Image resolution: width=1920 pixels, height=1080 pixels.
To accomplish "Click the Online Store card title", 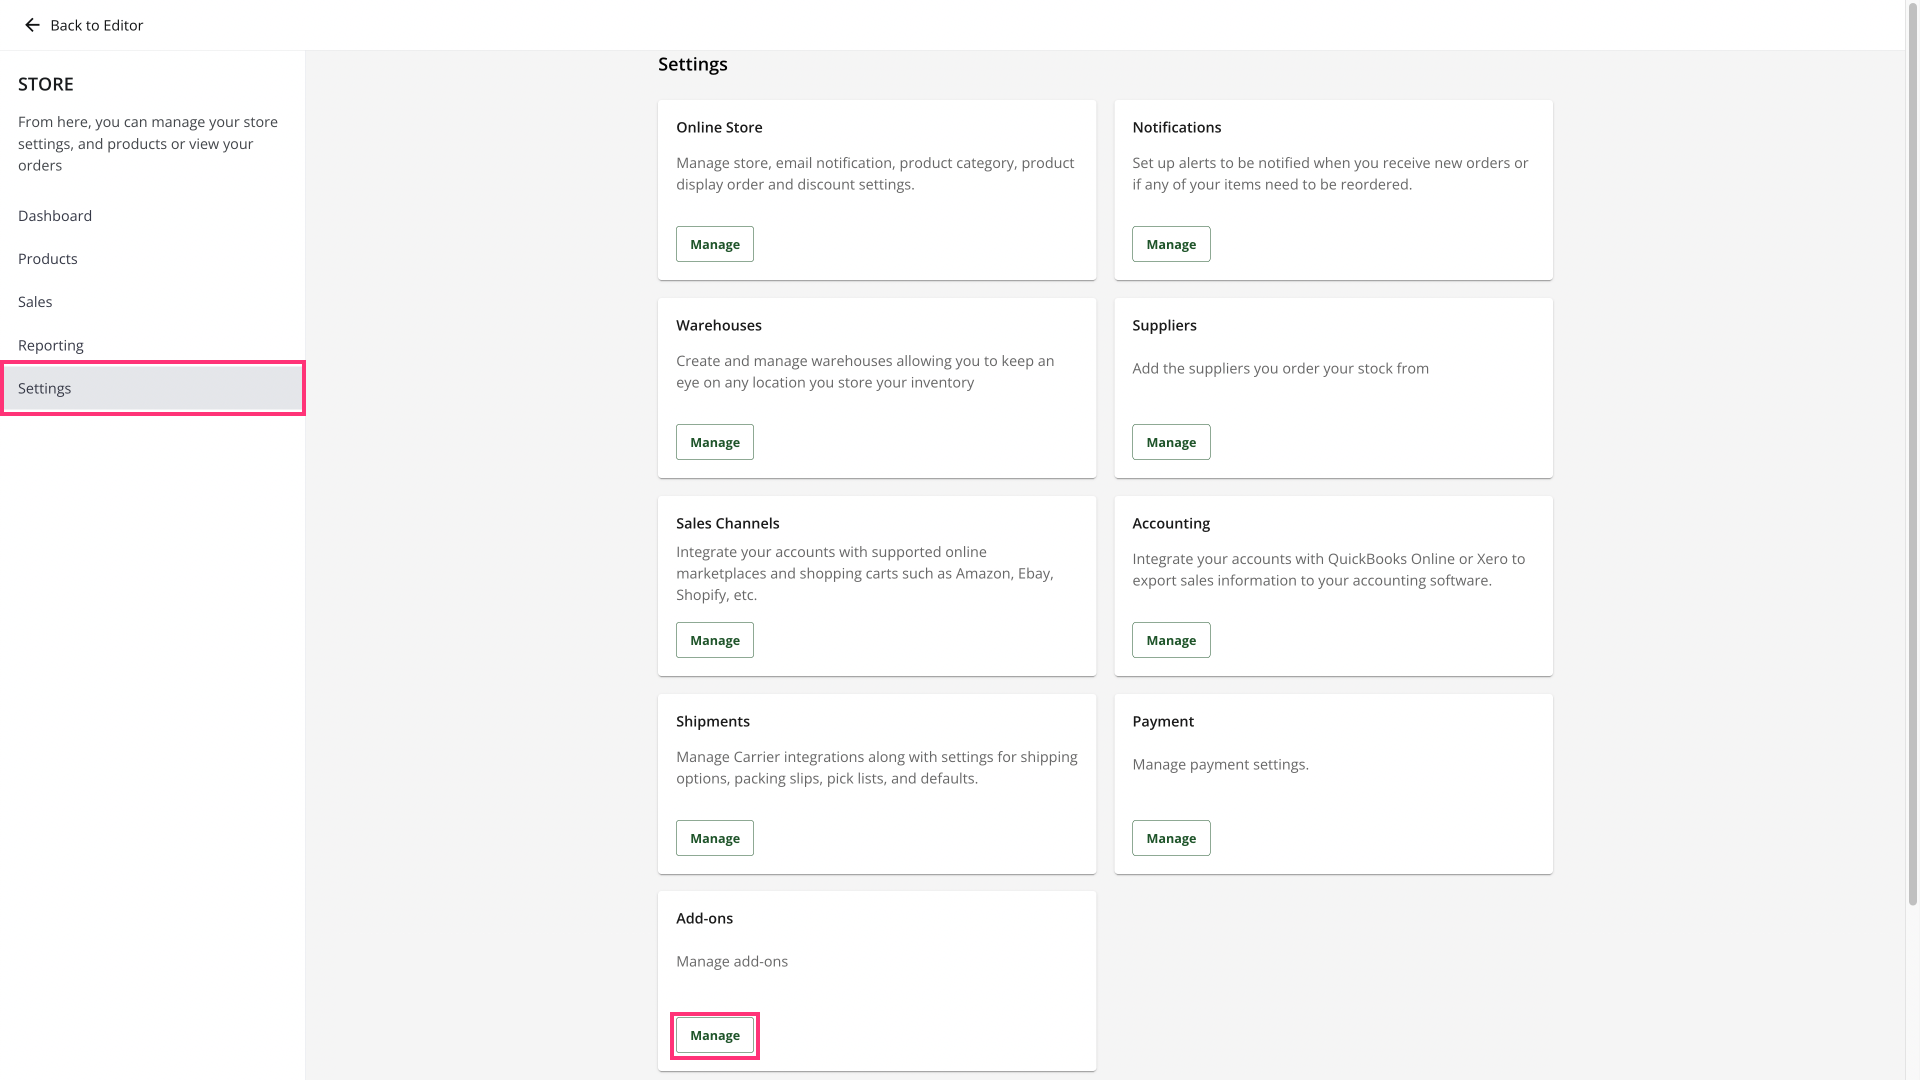I will click(x=719, y=127).
